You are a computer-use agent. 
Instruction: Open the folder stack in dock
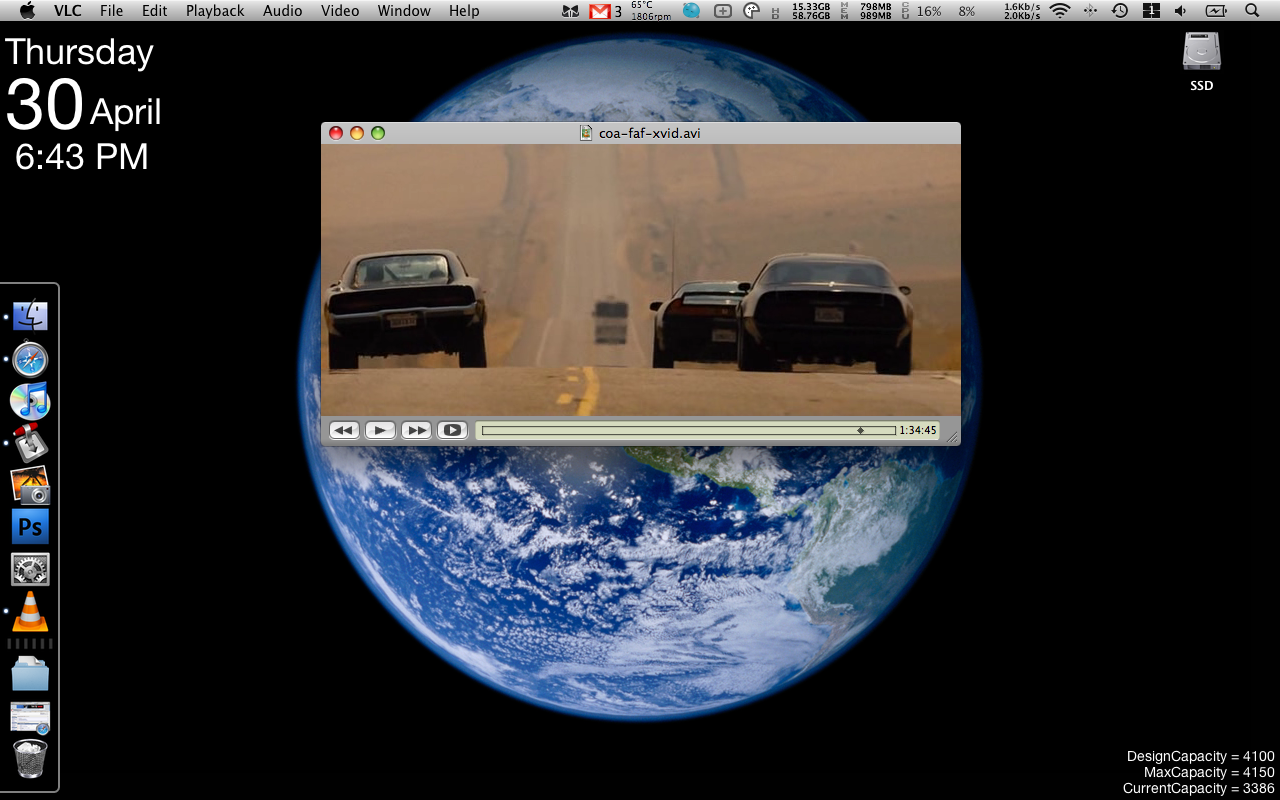(30, 673)
